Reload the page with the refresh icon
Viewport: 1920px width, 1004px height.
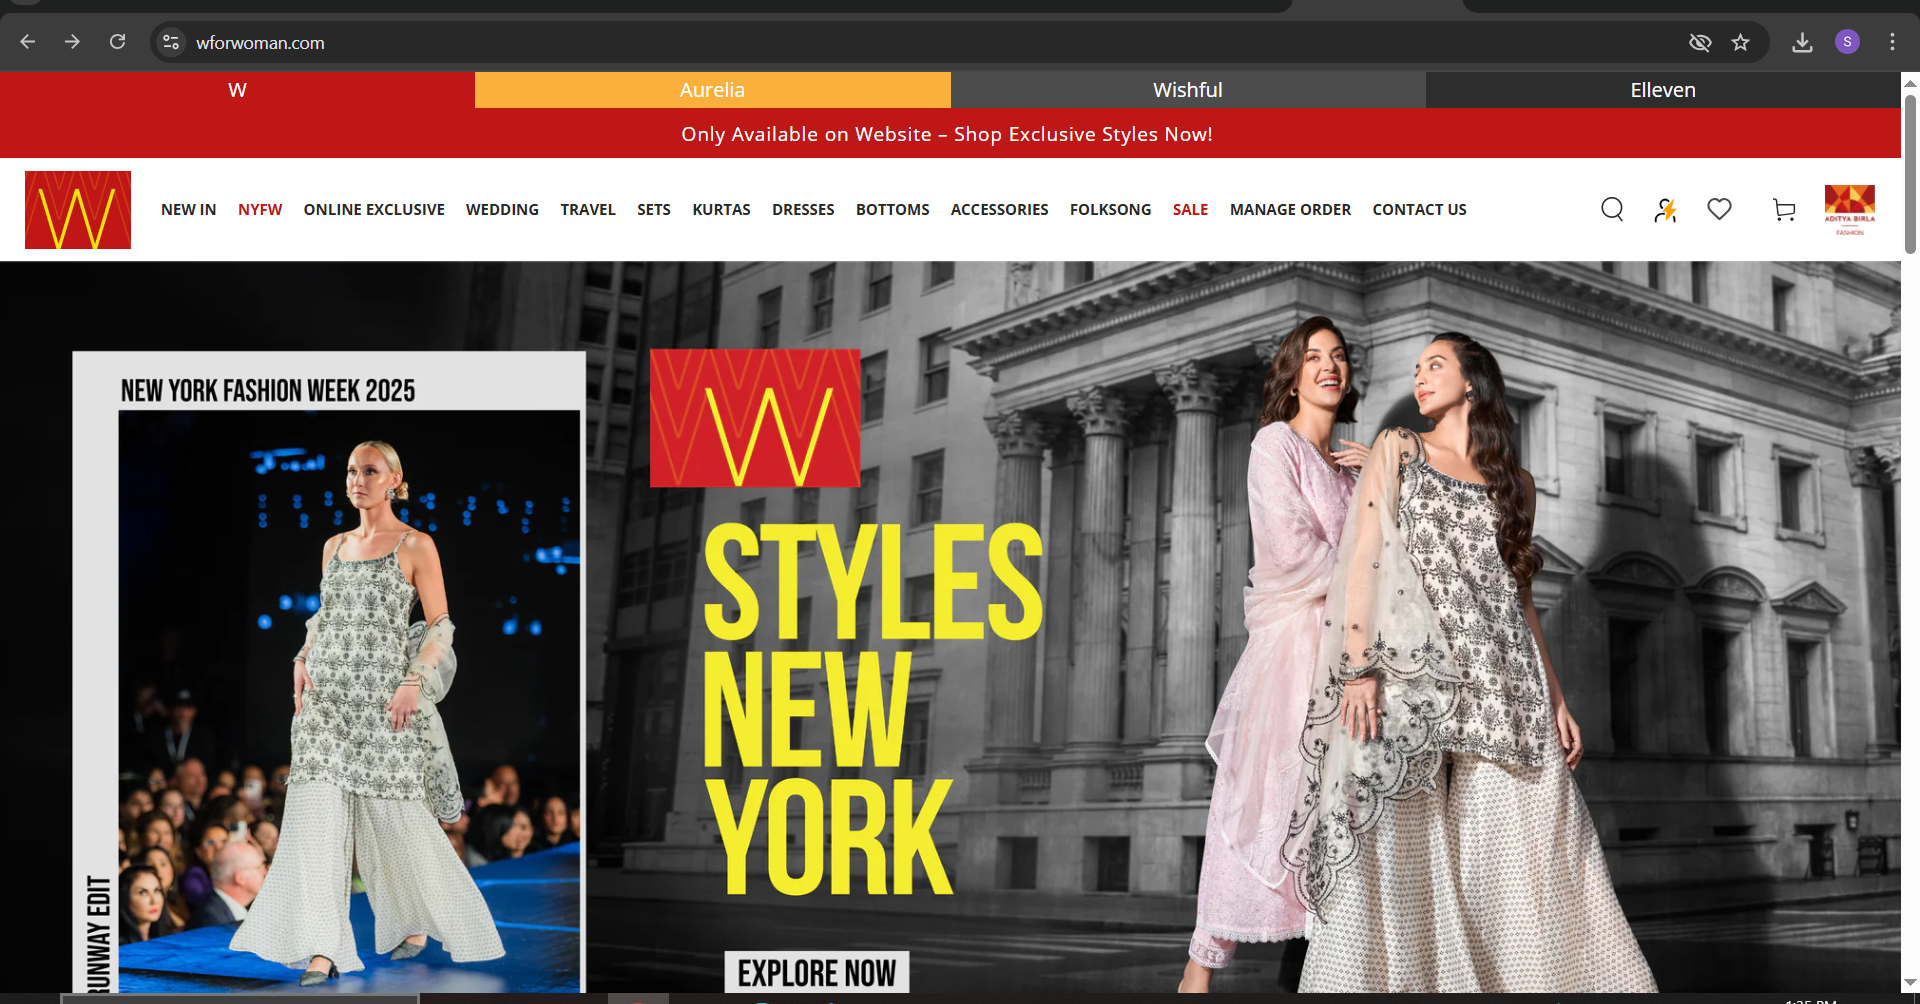(117, 42)
